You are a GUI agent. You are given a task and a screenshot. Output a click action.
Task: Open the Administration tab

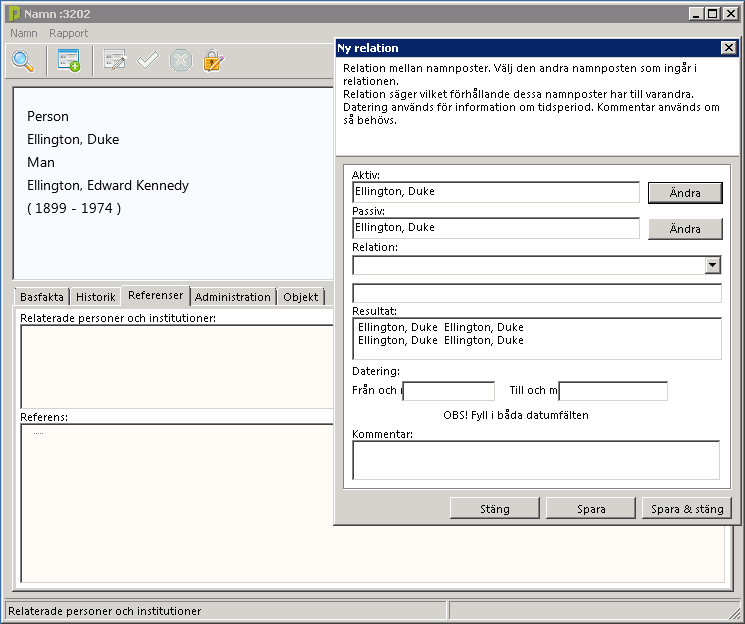(232, 297)
